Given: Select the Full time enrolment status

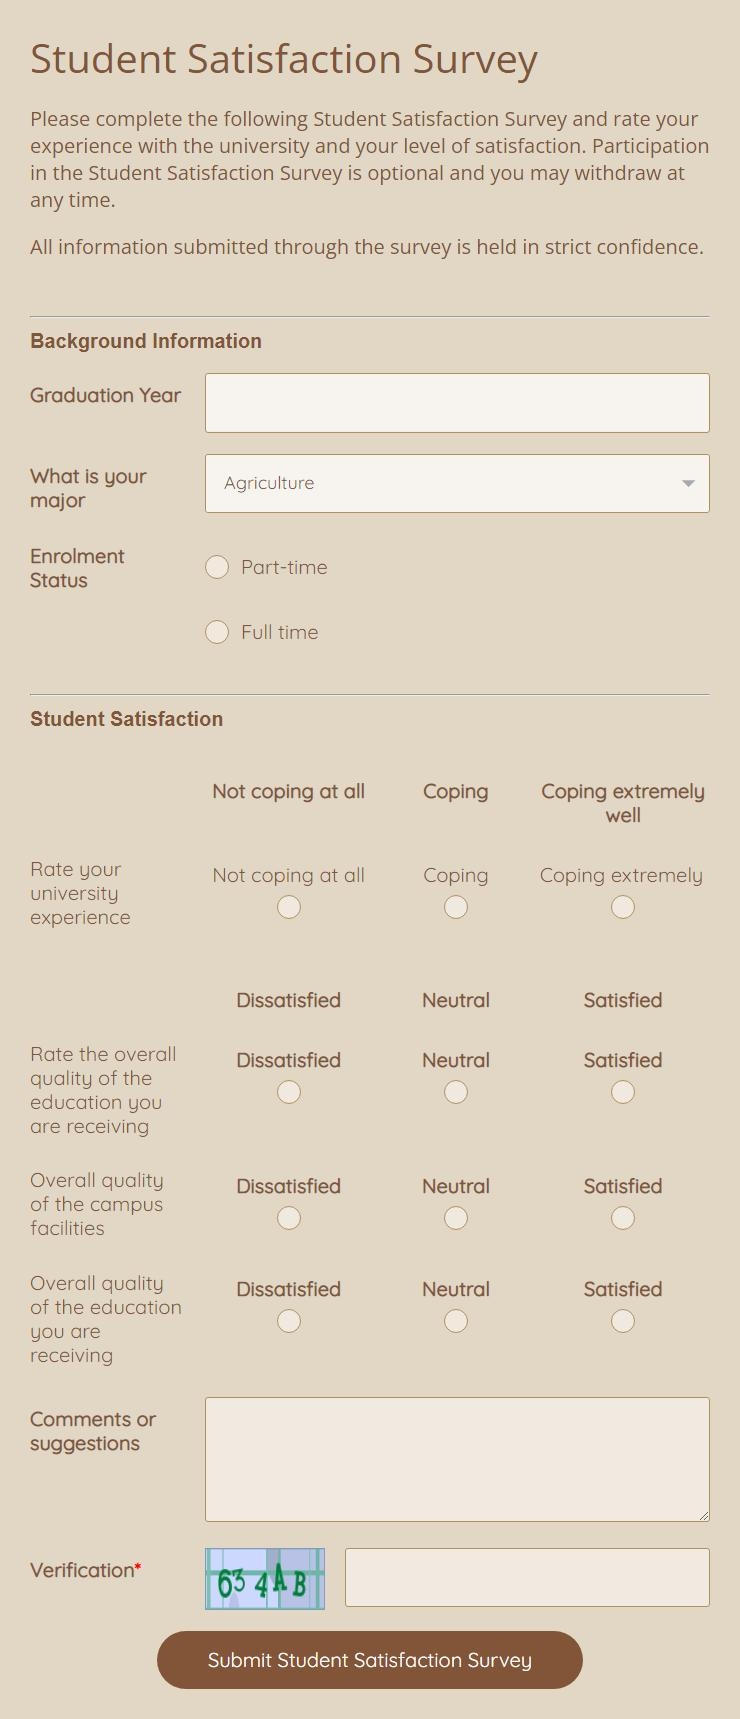Looking at the screenshot, I should tap(217, 632).
